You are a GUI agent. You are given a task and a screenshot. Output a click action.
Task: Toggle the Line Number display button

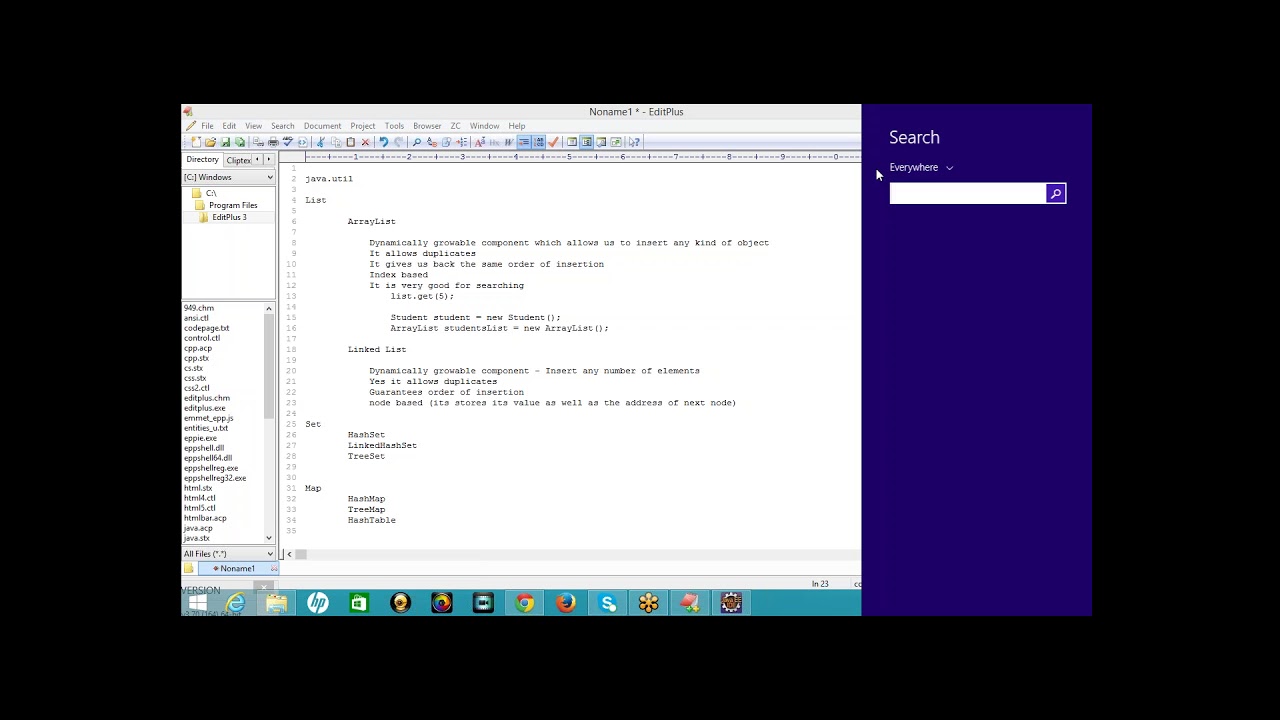[x=539, y=142]
